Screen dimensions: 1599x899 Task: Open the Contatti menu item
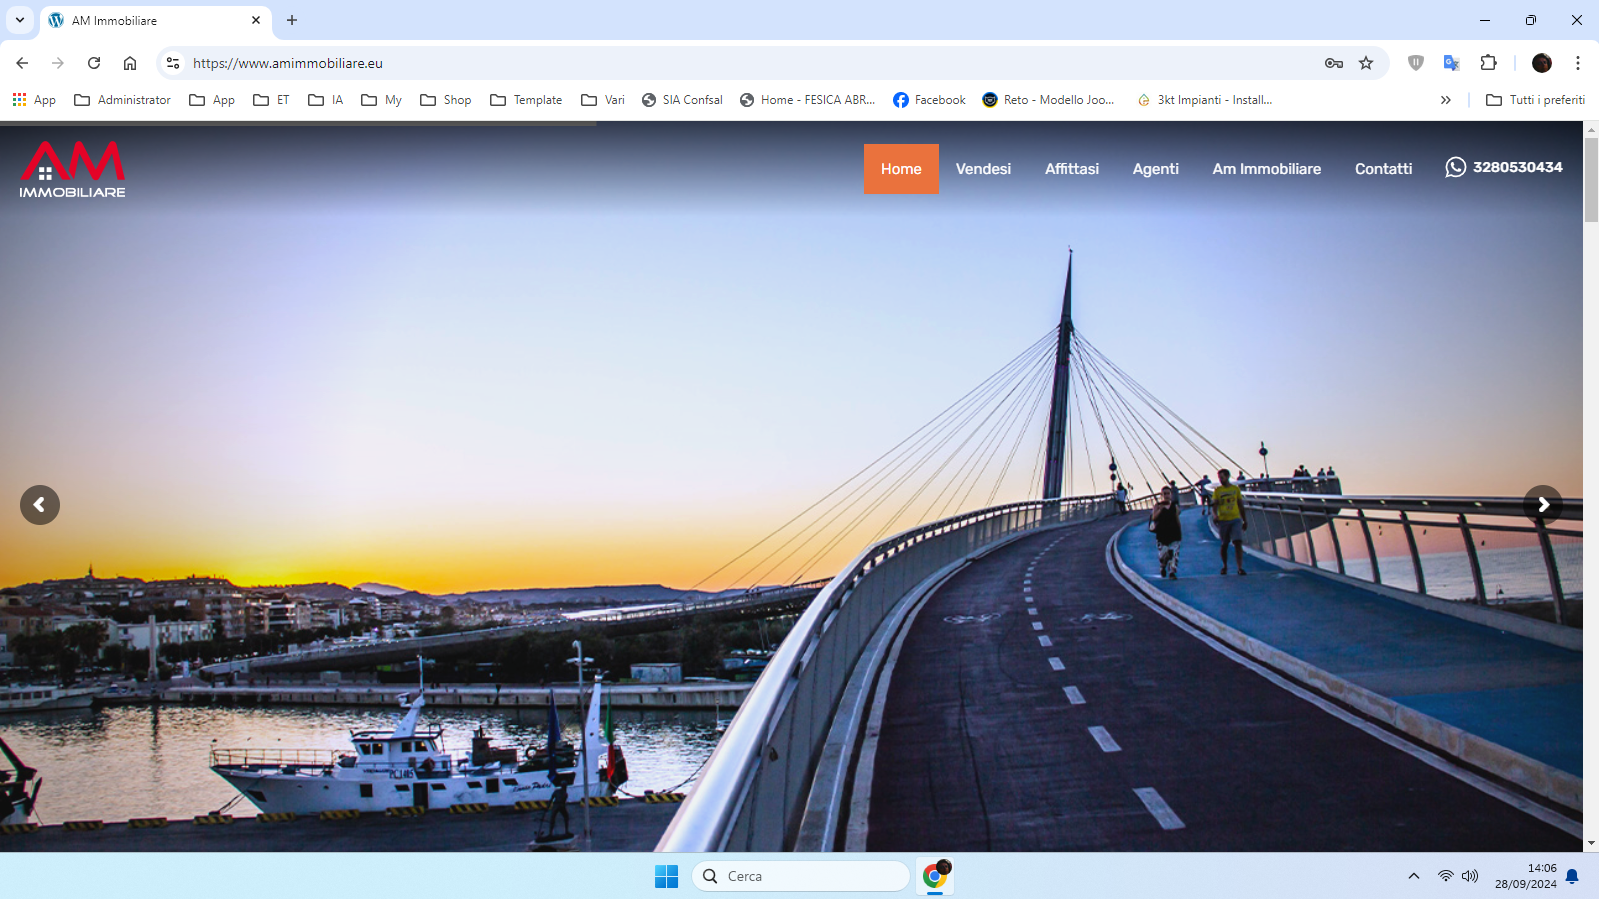pos(1384,169)
